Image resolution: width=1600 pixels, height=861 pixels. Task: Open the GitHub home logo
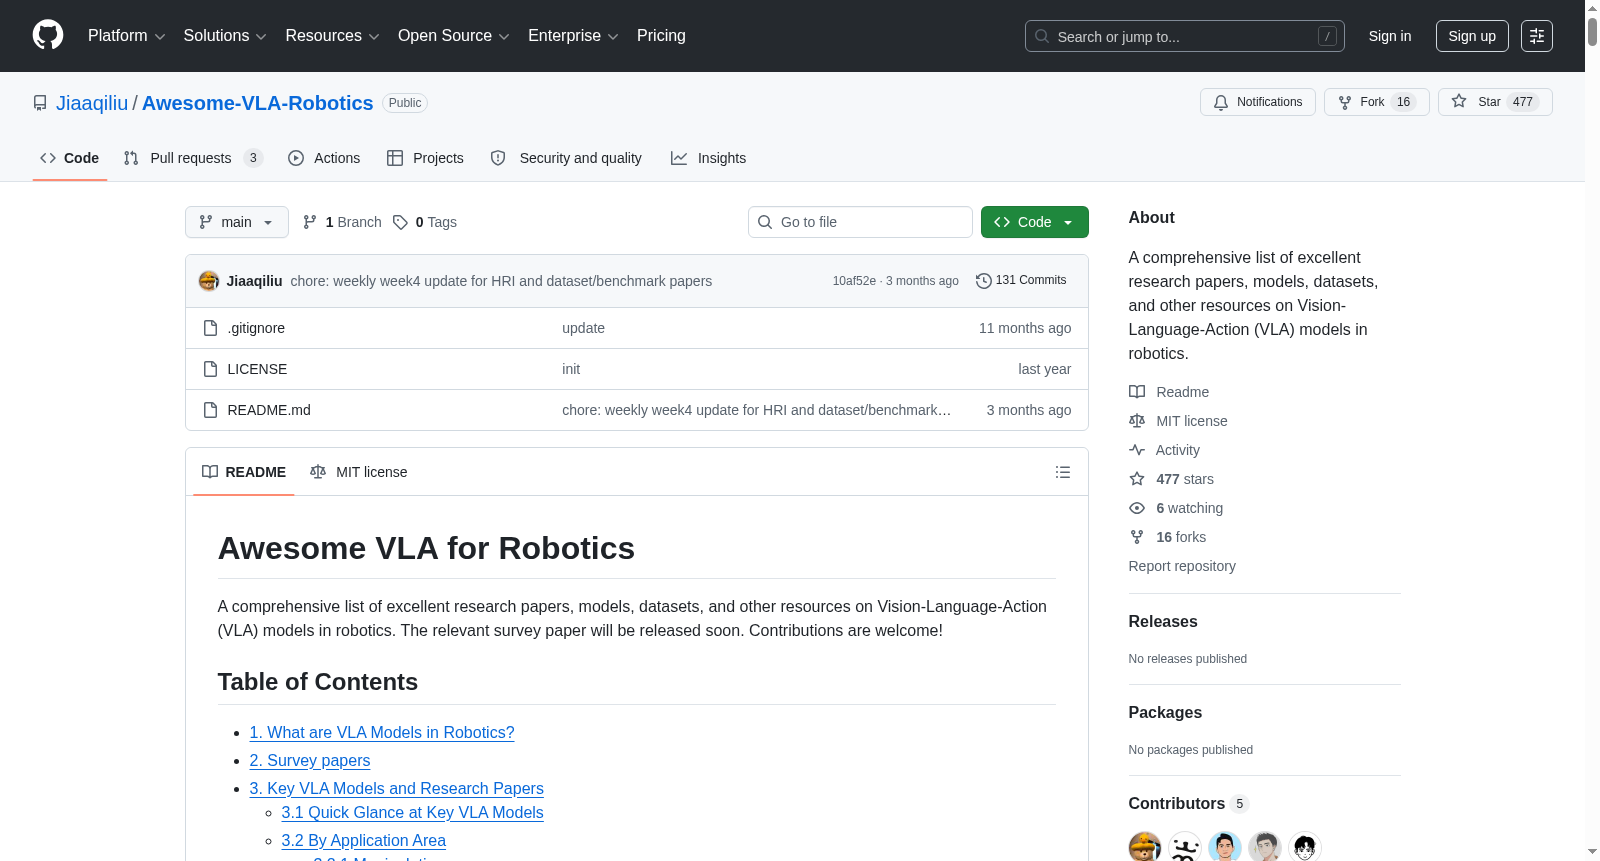click(48, 36)
